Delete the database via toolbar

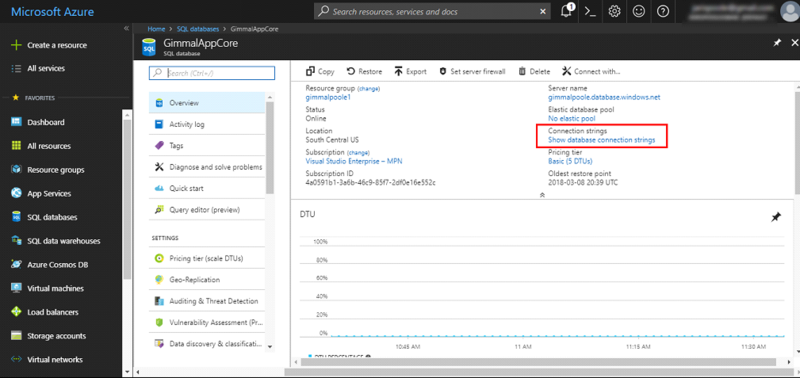534,71
